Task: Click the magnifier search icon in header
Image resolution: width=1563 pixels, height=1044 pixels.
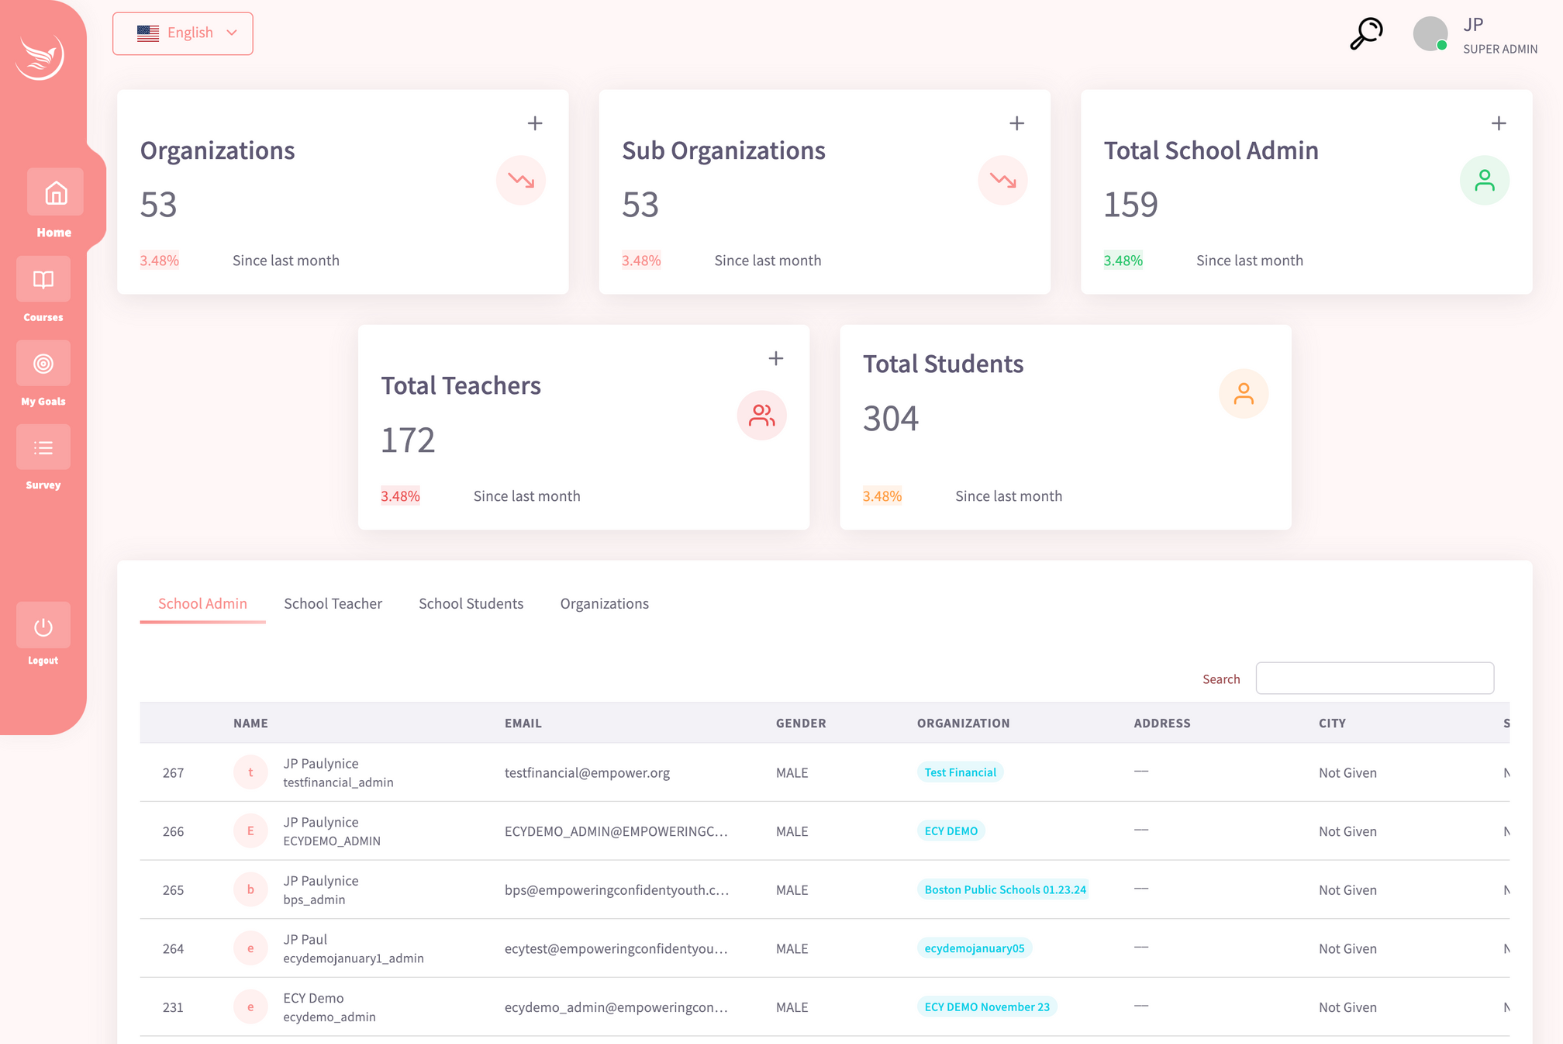Action: 1366,34
